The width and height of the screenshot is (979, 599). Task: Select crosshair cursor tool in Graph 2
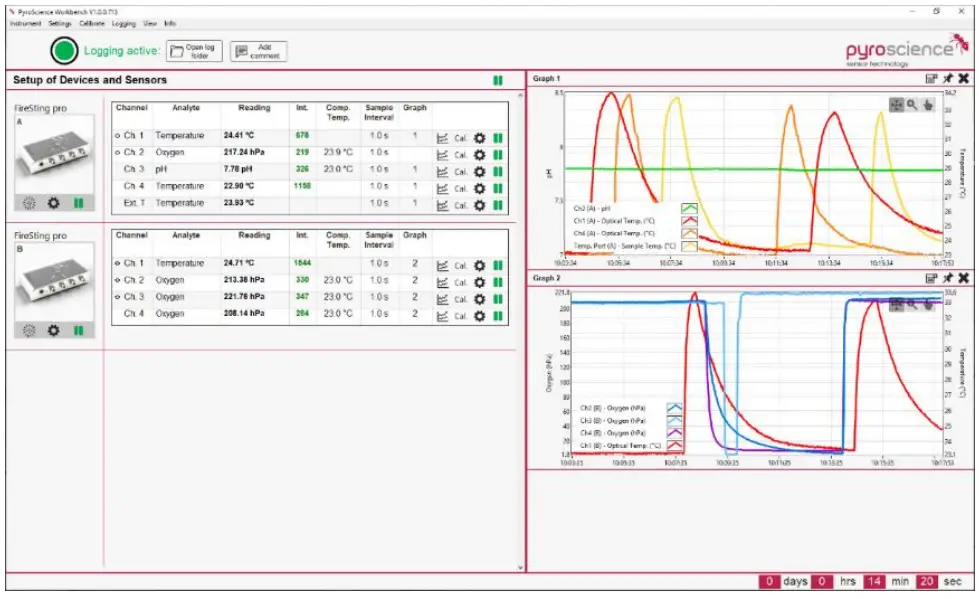(x=897, y=303)
